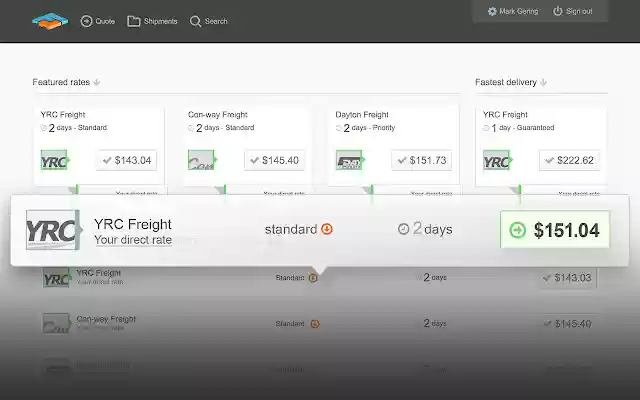The image size is (640, 400).
Task: Select the $222.62 YRC guaranteed rate
Action: pos(569,160)
